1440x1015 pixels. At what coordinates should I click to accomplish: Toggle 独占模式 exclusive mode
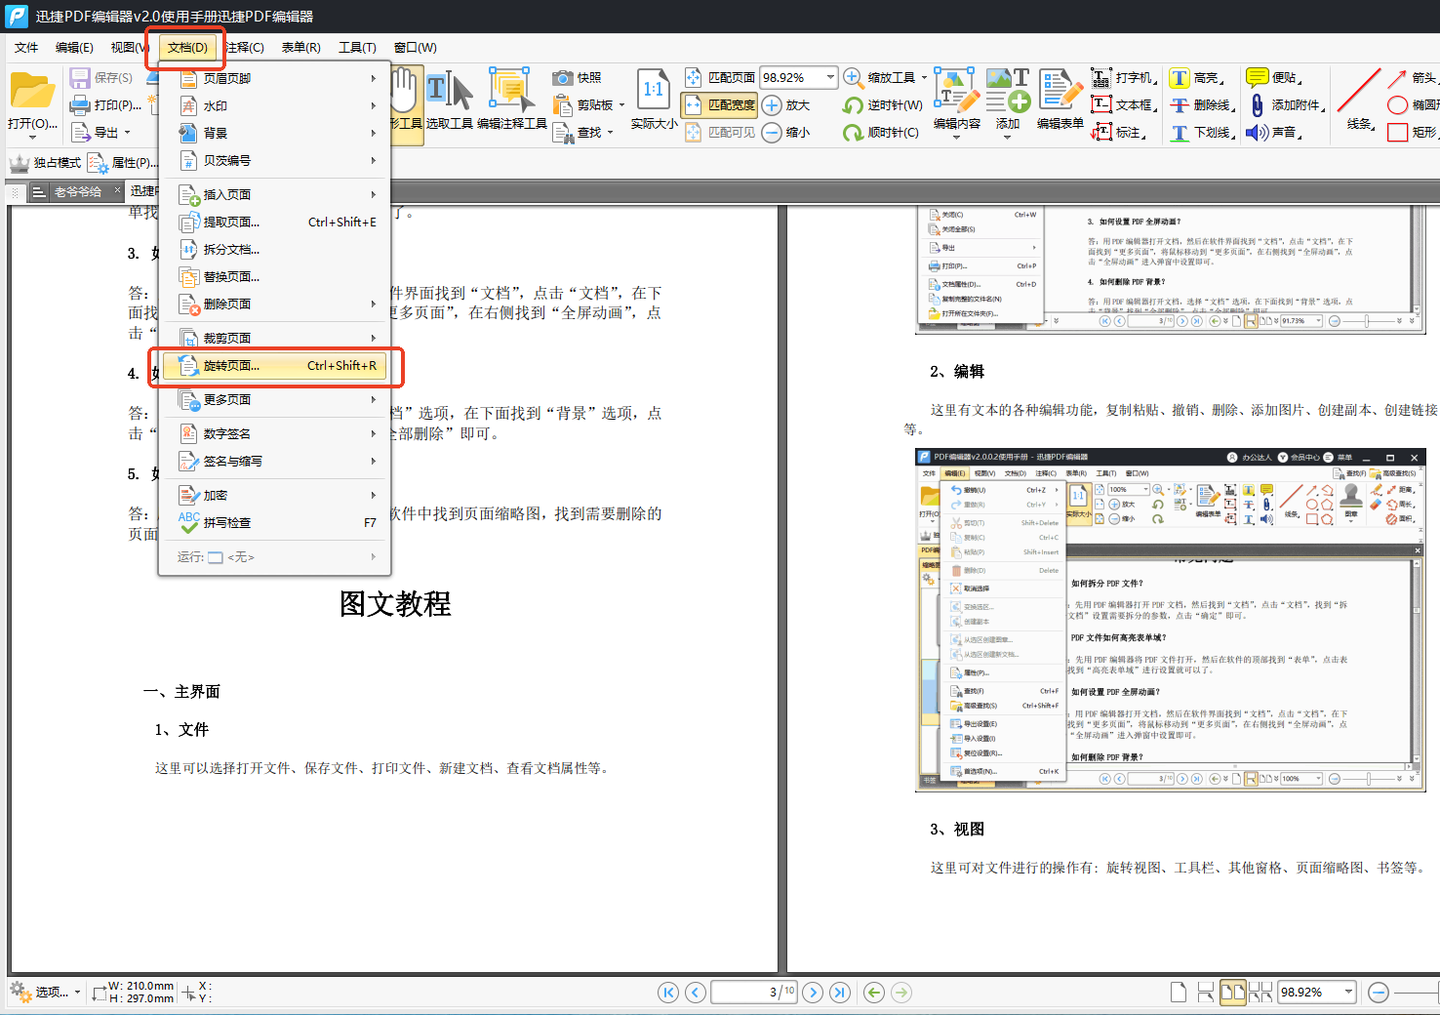(45, 163)
